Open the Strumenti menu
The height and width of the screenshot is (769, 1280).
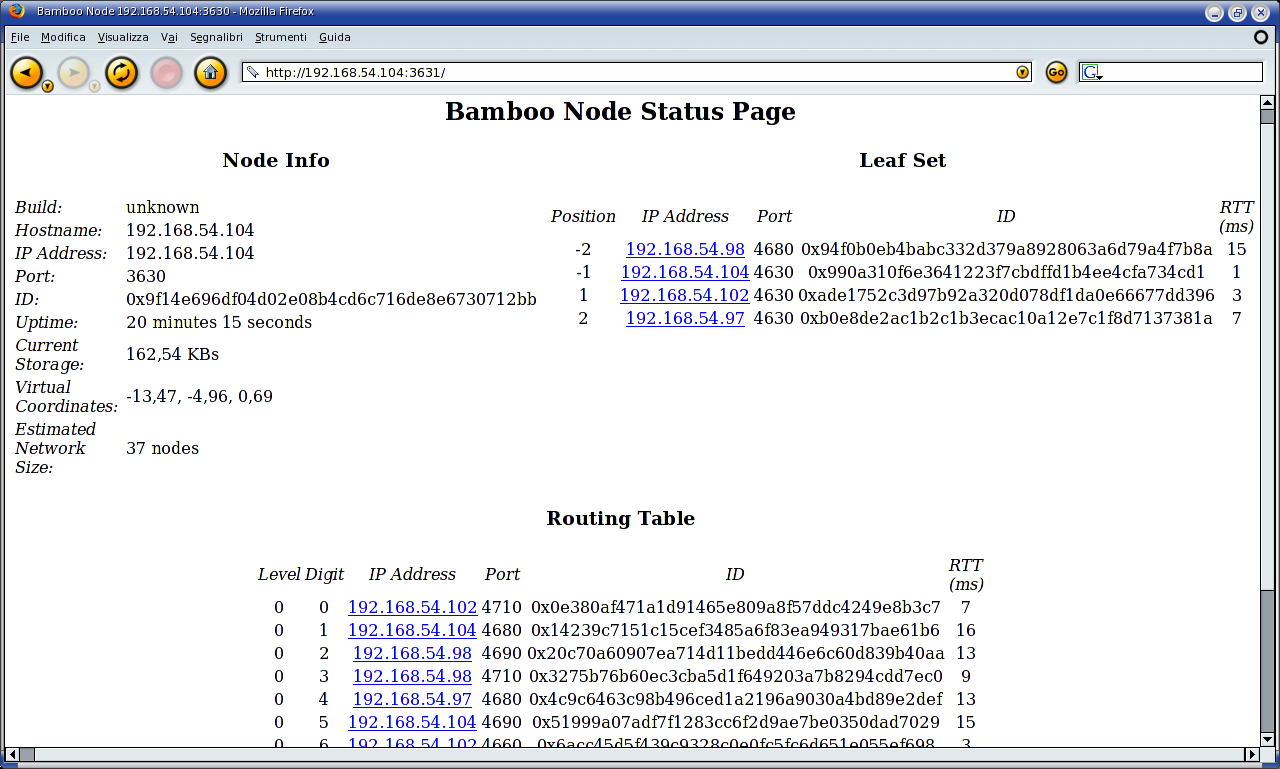click(x=281, y=37)
